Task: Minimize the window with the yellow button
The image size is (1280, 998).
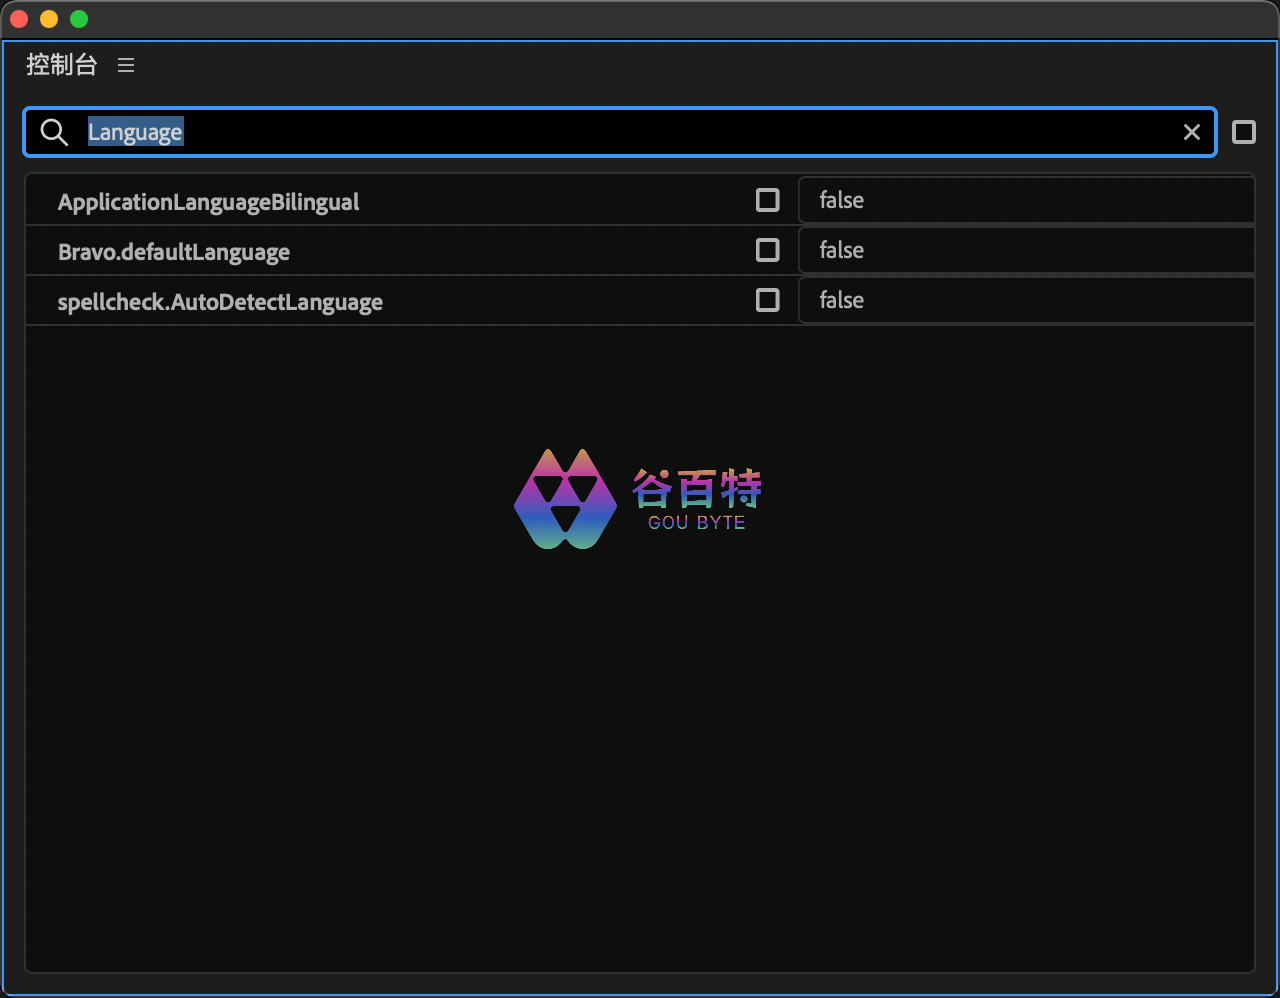Action: tap(49, 19)
